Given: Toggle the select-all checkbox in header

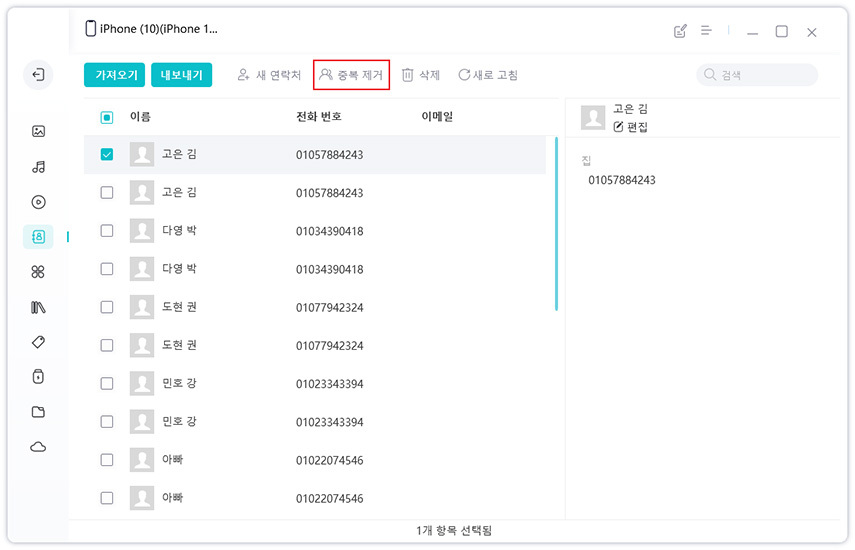Looking at the screenshot, I should point(107,117).
